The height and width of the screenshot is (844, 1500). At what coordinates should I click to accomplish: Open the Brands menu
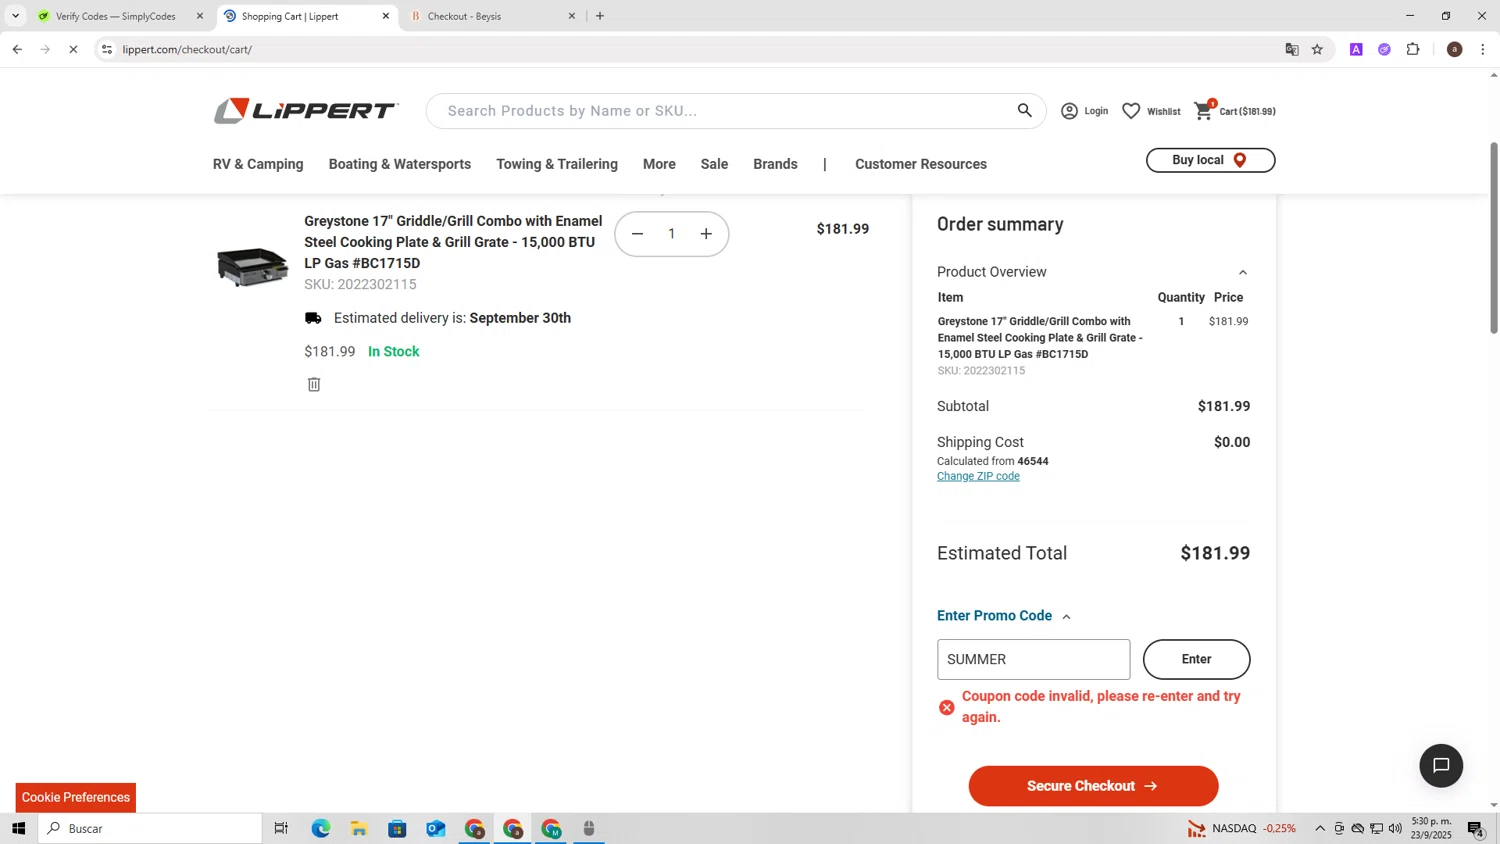pos(775,164)
